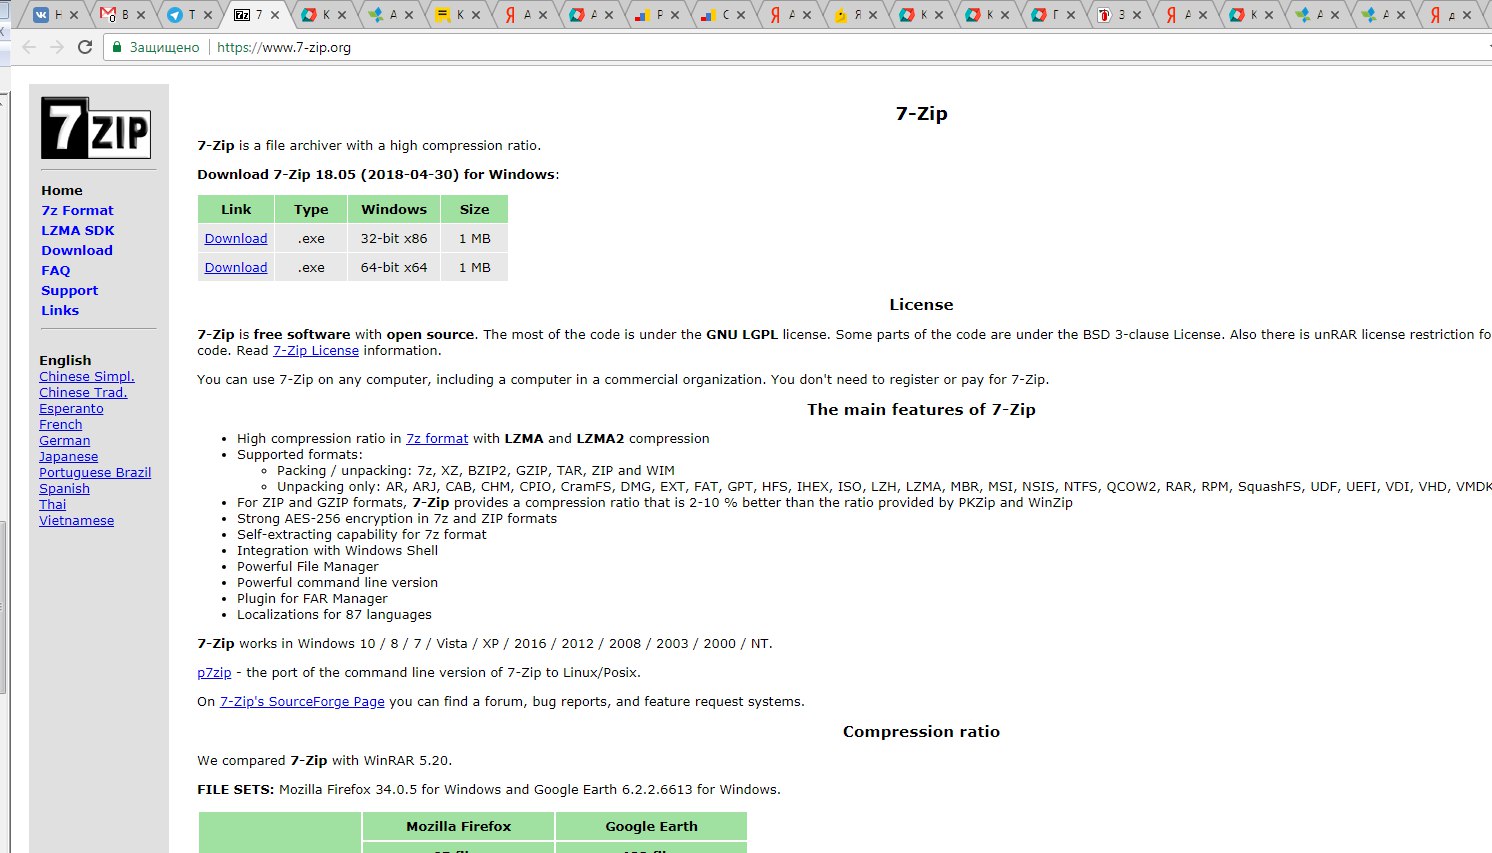Click the 7-Zip logo image
This screenshot has width=1492, height=853.
click(96, 128)
